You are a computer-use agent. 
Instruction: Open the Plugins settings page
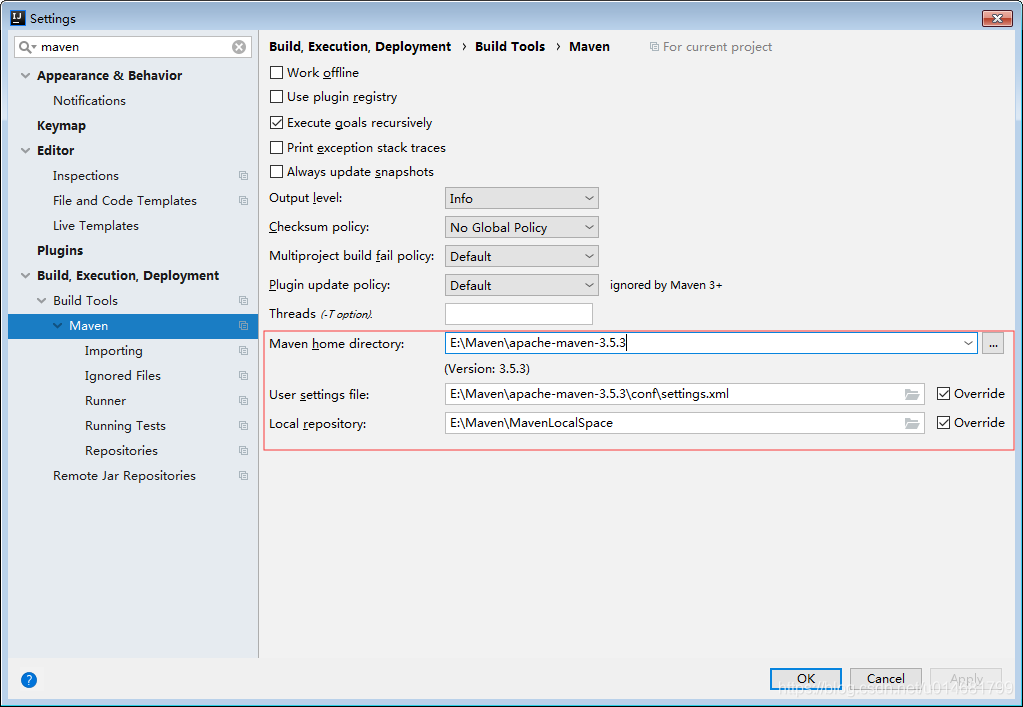[60, 250]
